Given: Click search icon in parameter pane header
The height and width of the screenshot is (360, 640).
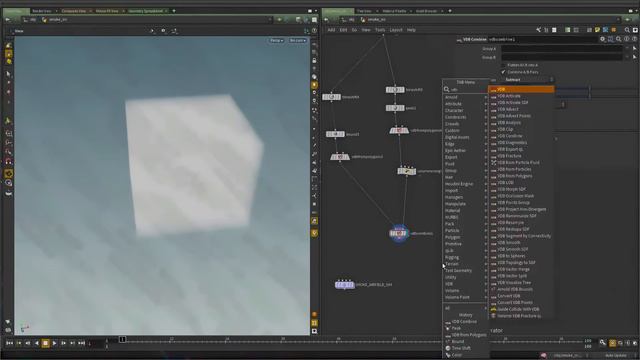Looking at the screenshot, I should pos(619,39).
